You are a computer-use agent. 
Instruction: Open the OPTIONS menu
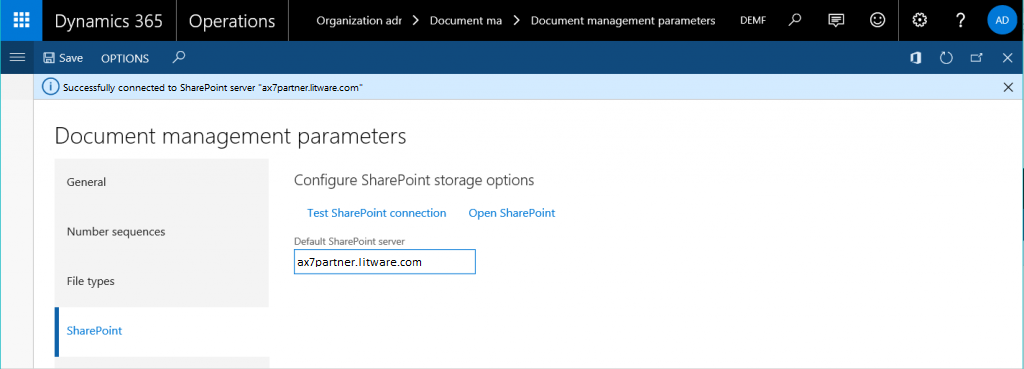pos(125,58)
